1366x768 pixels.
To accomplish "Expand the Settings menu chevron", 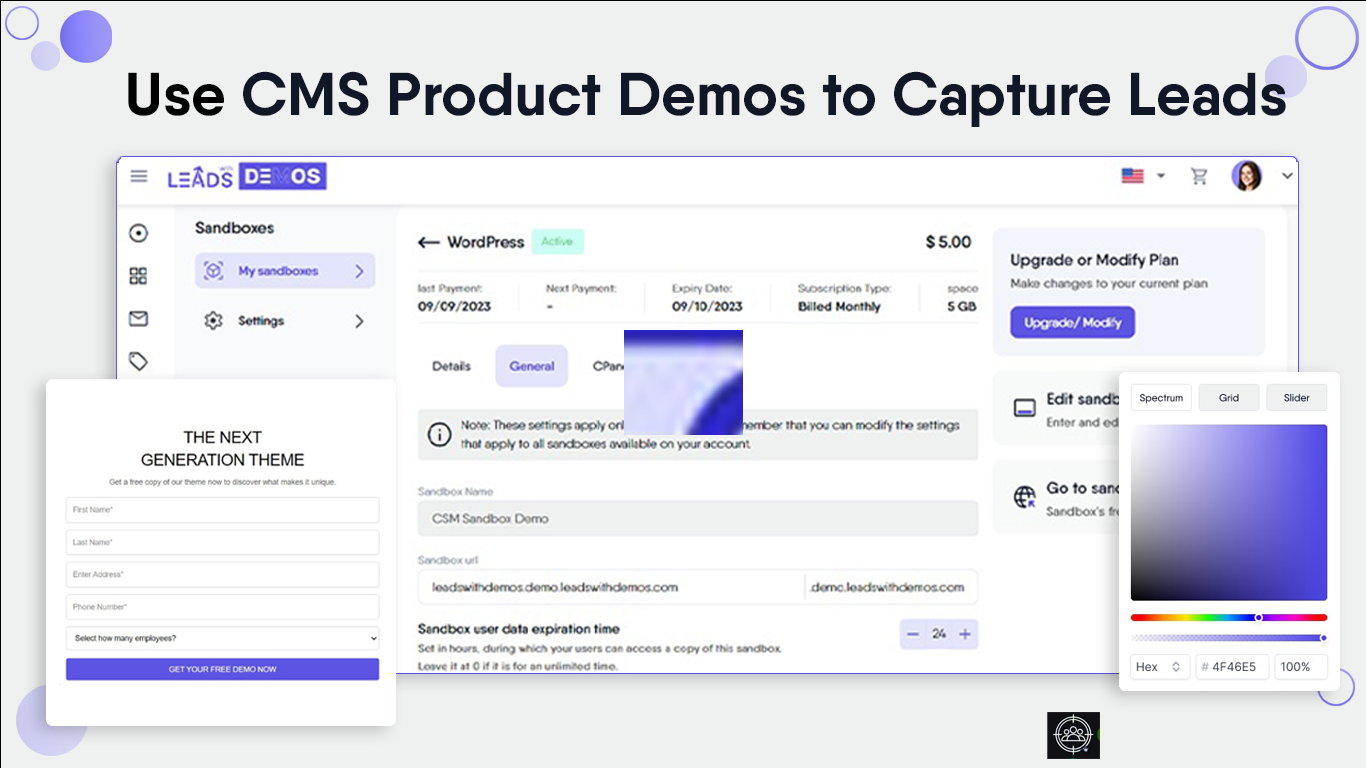I will tap(359, 321).
